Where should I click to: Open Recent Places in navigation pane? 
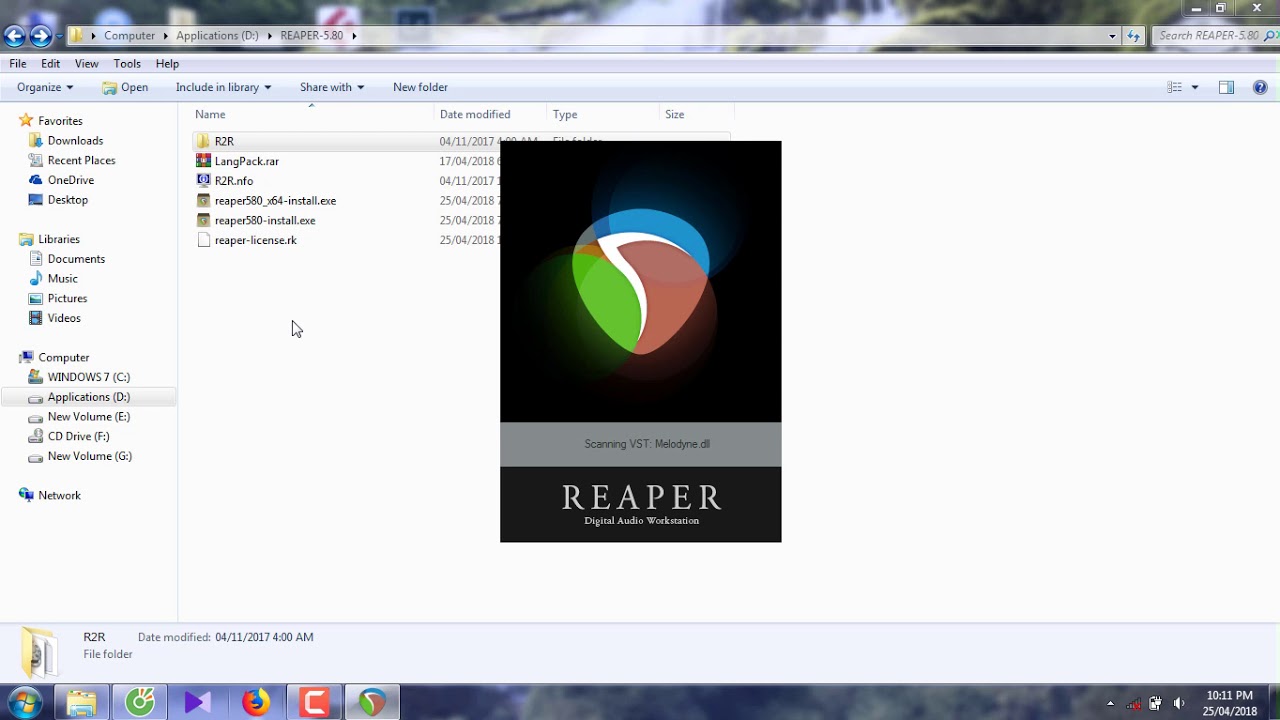pyautogui.click(x=81, y=160)
